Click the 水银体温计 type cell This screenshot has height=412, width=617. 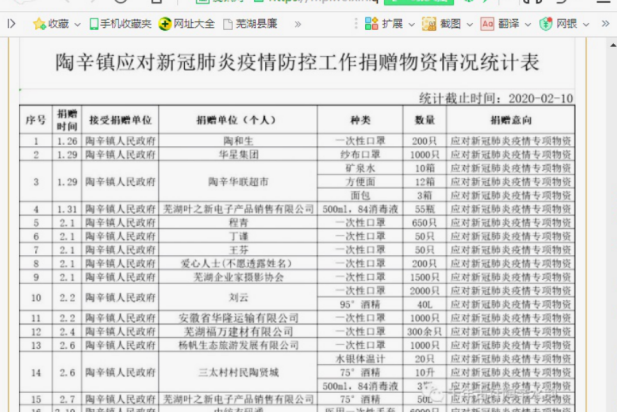[x=360, y=358]
